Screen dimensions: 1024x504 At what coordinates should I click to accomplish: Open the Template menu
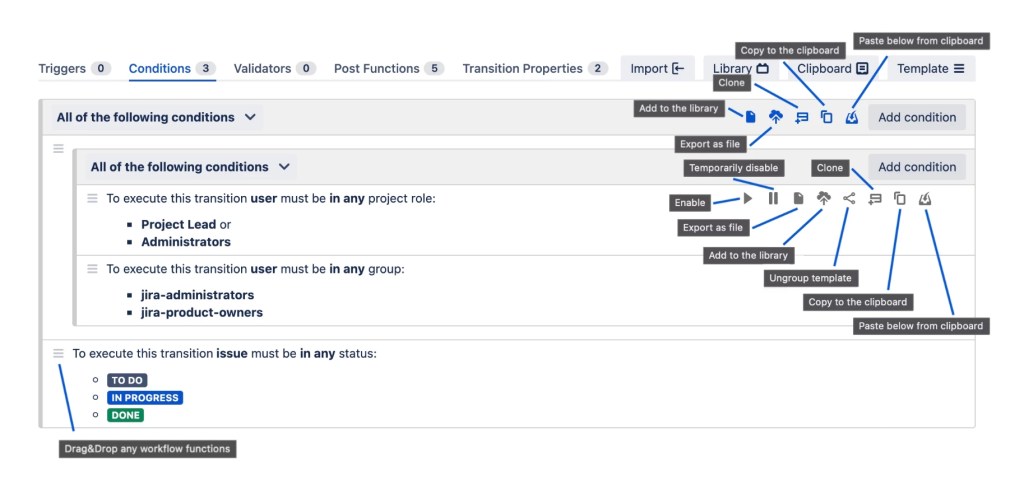click(x=930, y=68)
